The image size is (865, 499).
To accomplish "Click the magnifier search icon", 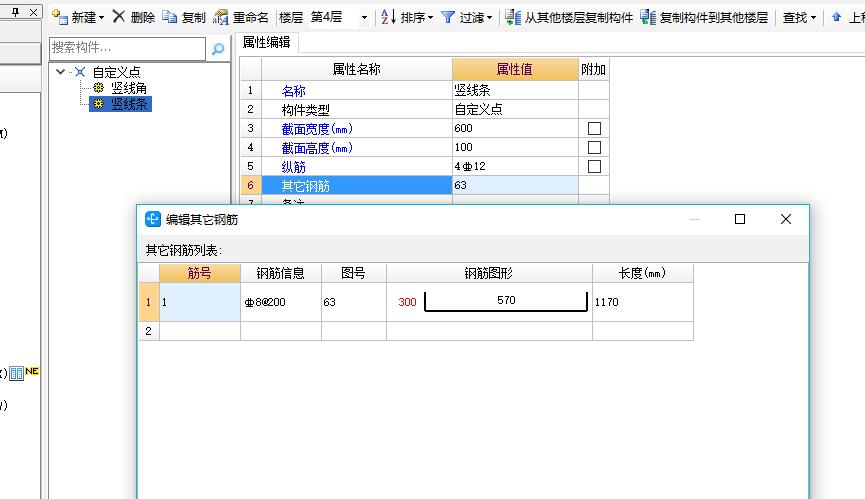I will (218, 49).
